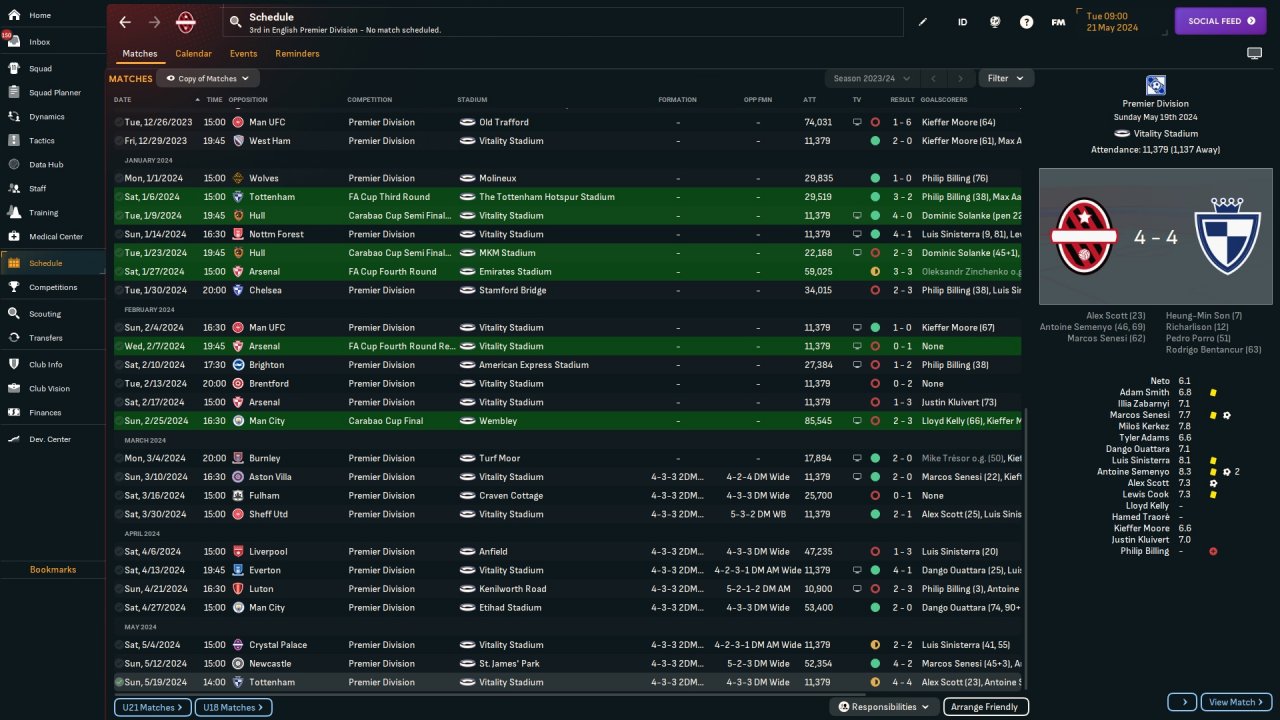1280x720 pixels.
Task: Toggle the marker circle on the 4/6/2024 Liverpool row
Action: pos(119,551)
